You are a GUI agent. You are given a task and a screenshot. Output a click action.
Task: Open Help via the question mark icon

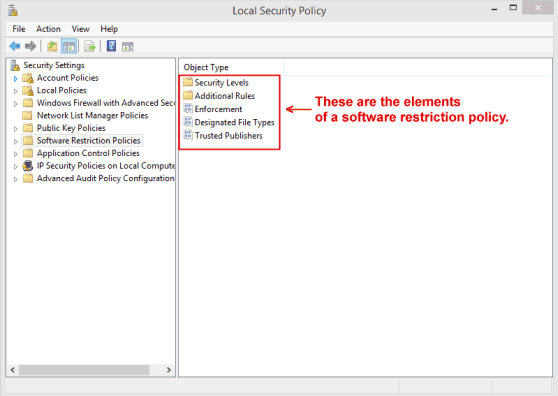pyautogui.click(x=111, y=46)
